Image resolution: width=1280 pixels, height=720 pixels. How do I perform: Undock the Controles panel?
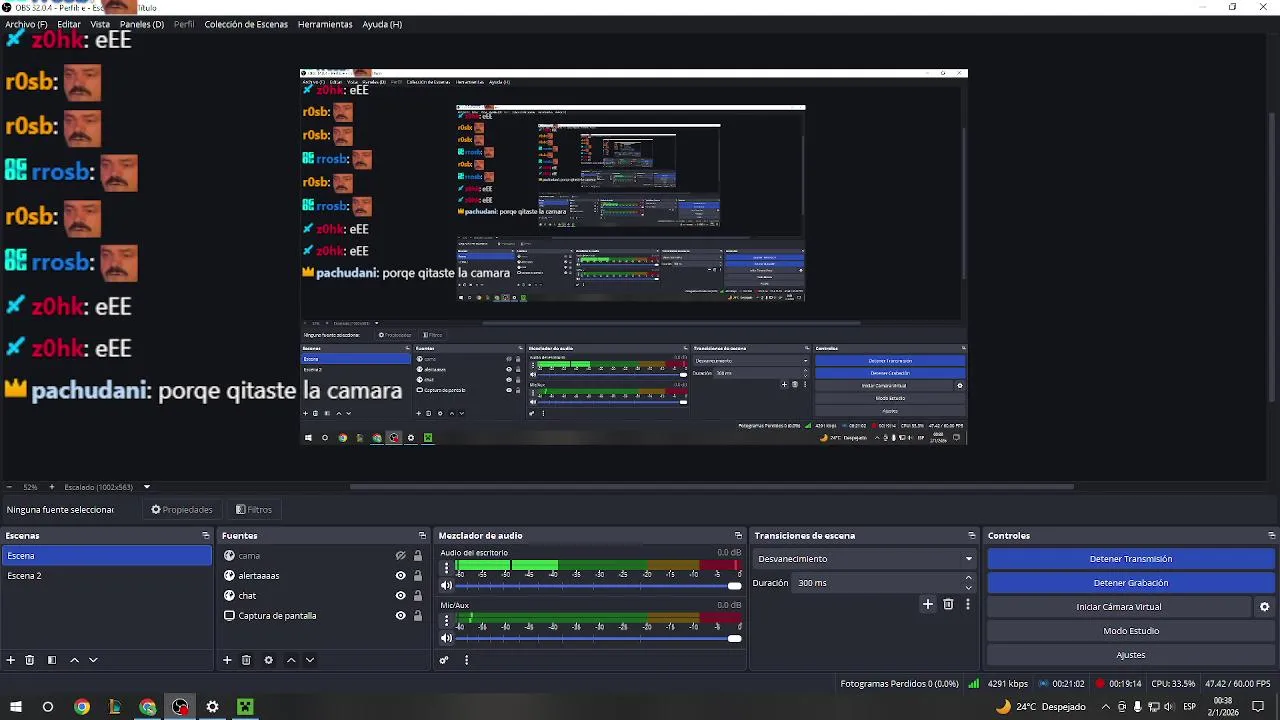tap(1271, 536)
